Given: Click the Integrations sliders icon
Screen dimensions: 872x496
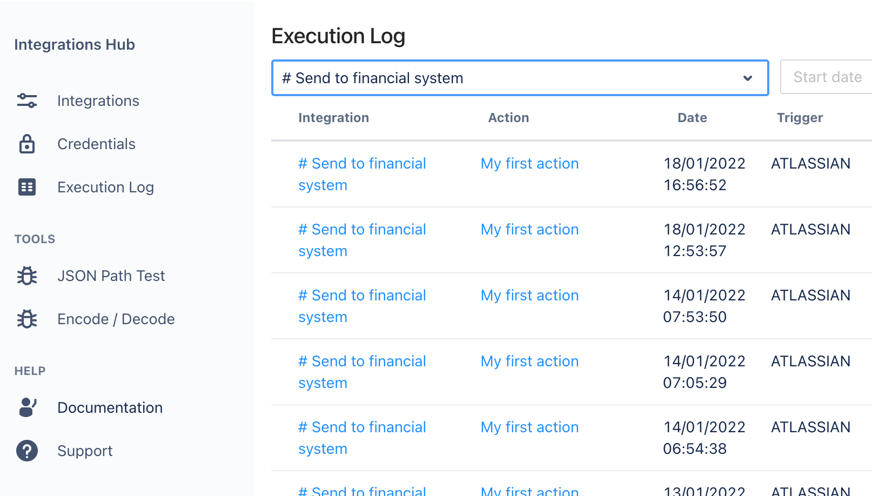Looking at the screenshot, I should [x=27, y=101].
